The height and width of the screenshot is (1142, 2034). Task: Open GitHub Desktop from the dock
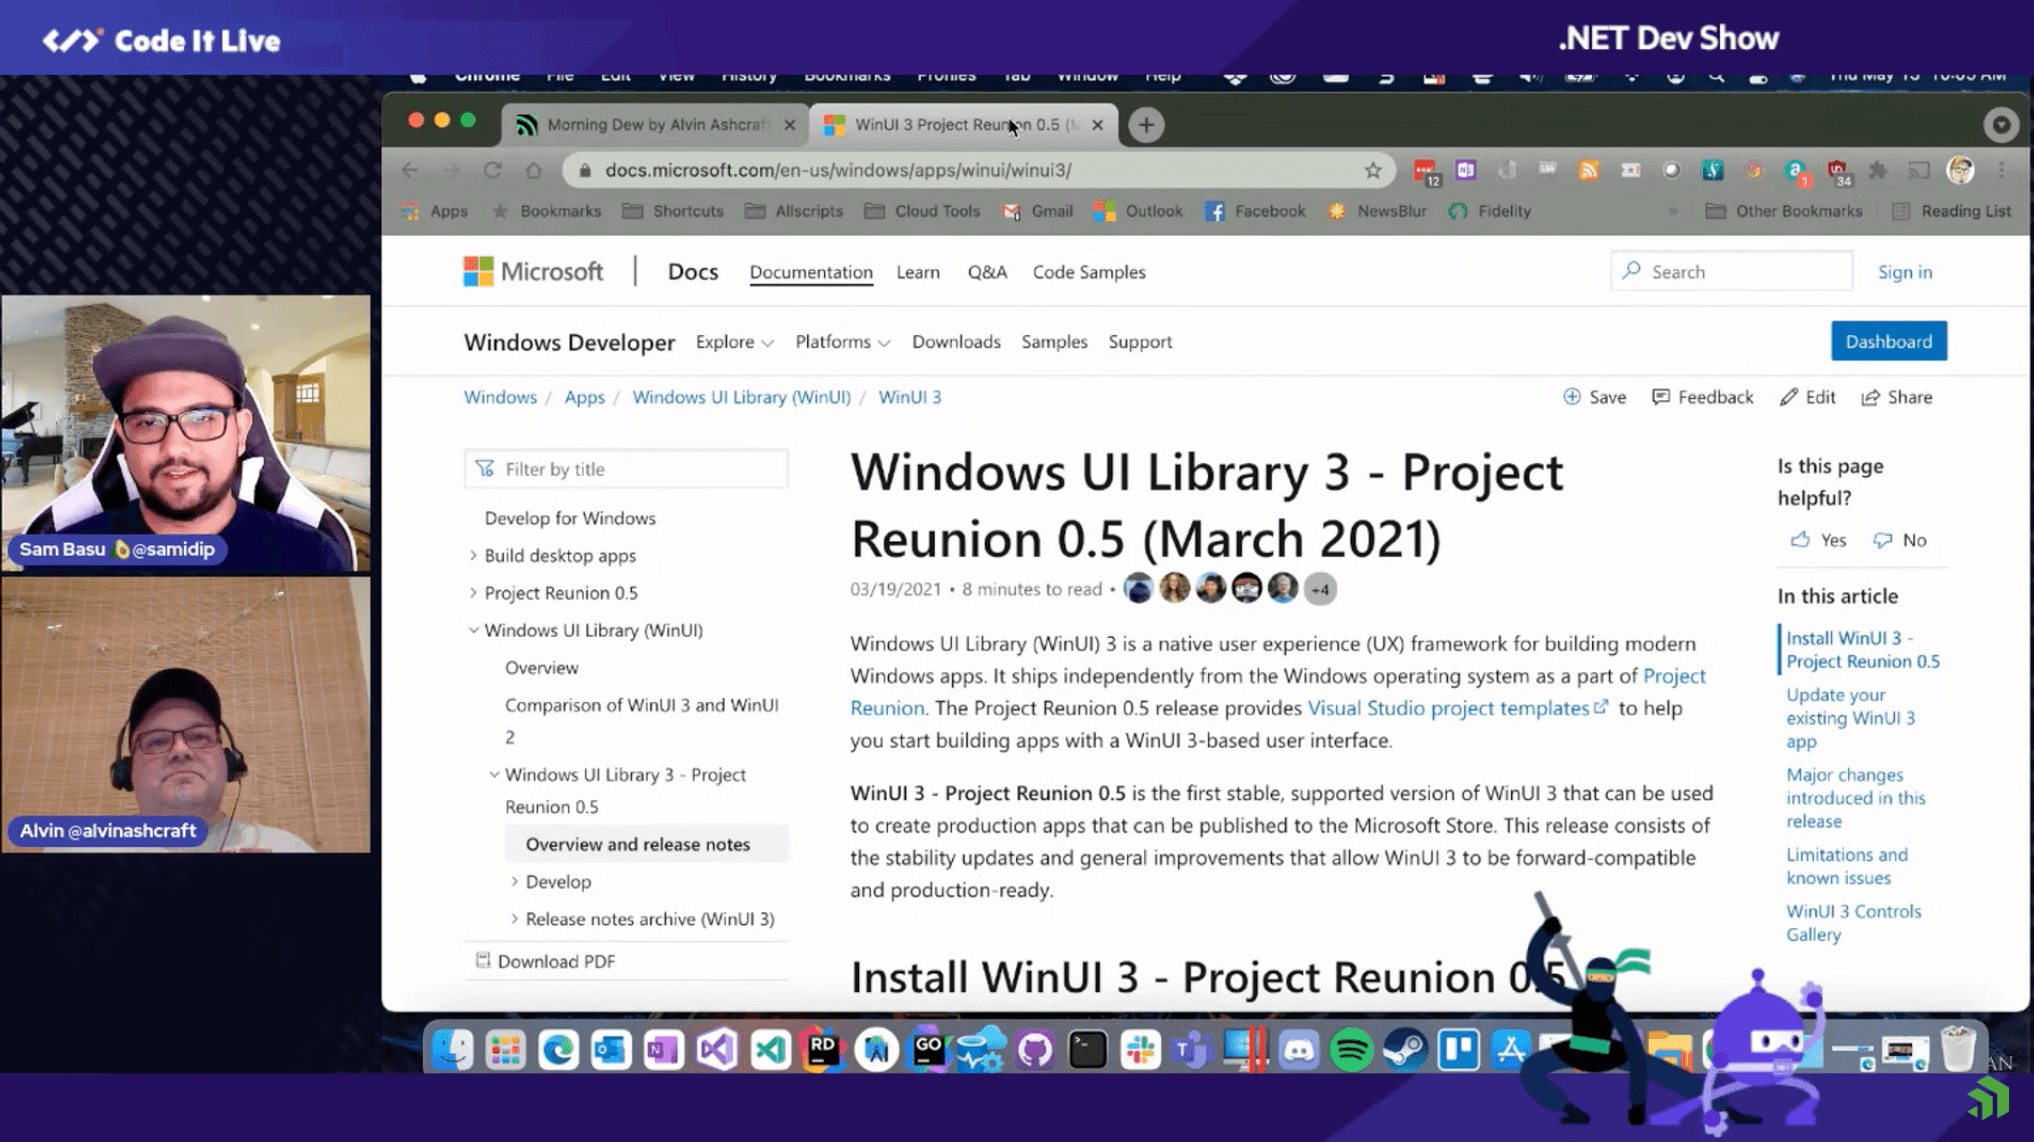pyautogui.click(x=1035, y=1049)
